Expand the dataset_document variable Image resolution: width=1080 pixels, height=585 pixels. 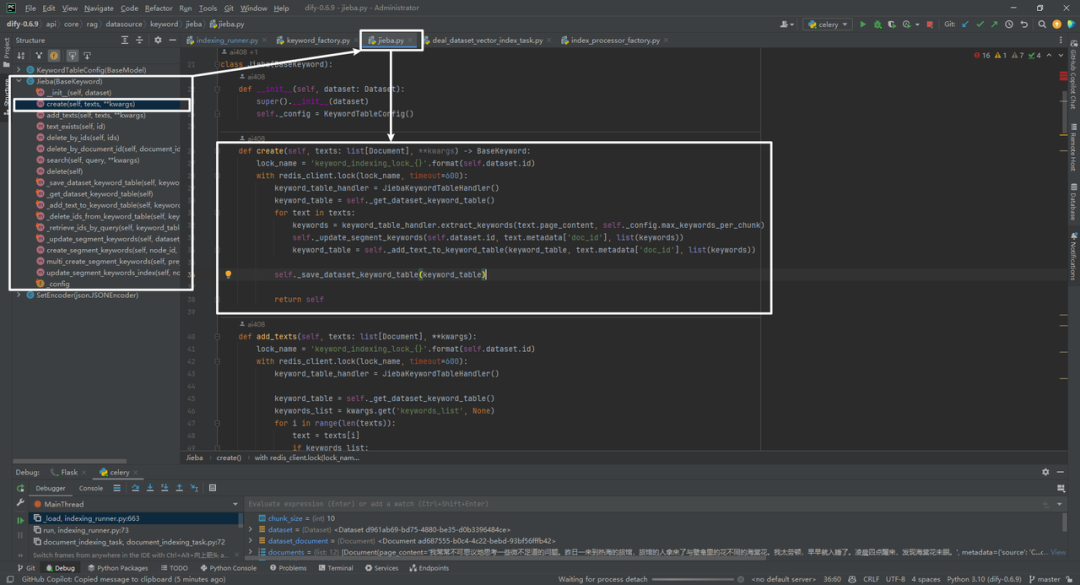251,541
